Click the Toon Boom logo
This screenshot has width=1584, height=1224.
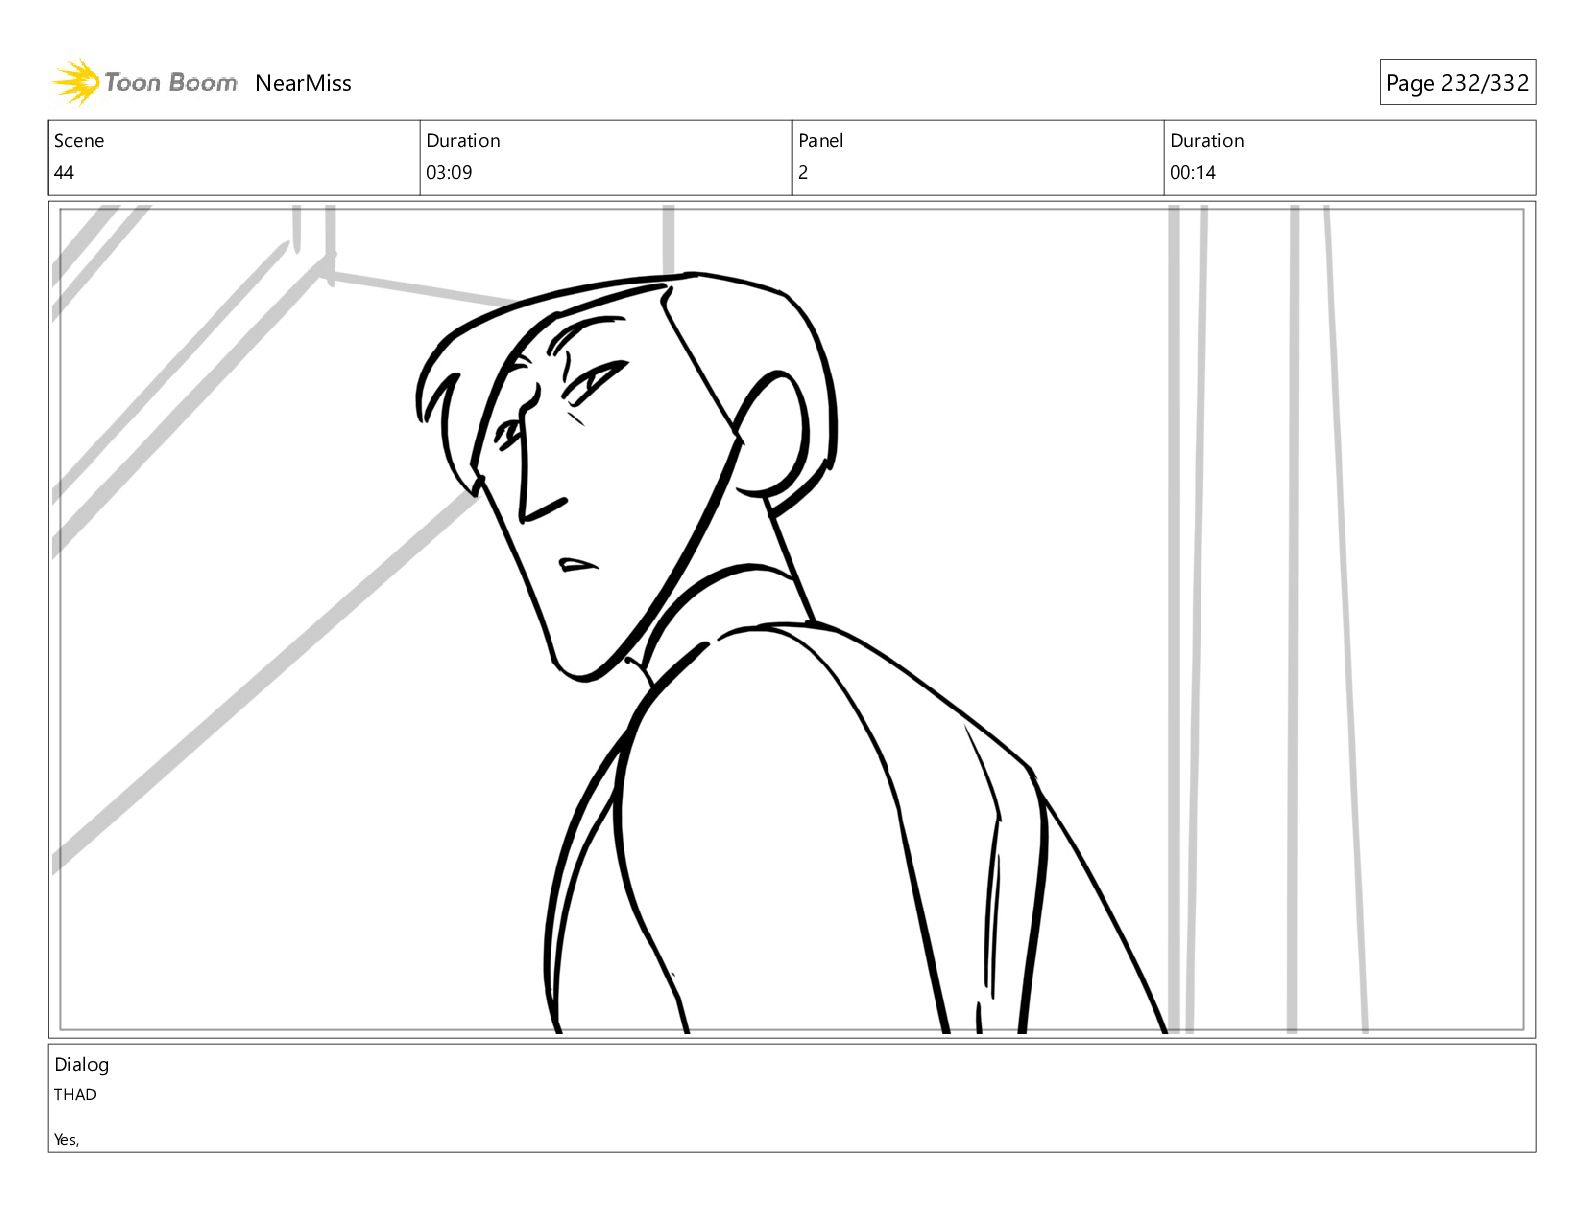(x=145, y=82)
